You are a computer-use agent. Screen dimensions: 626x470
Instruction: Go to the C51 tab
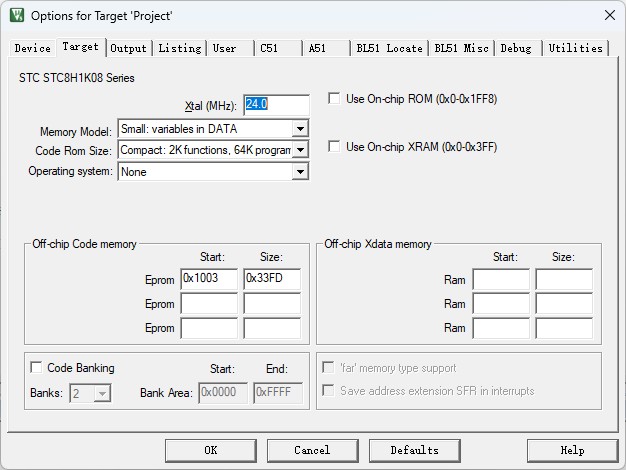[269, 48]
